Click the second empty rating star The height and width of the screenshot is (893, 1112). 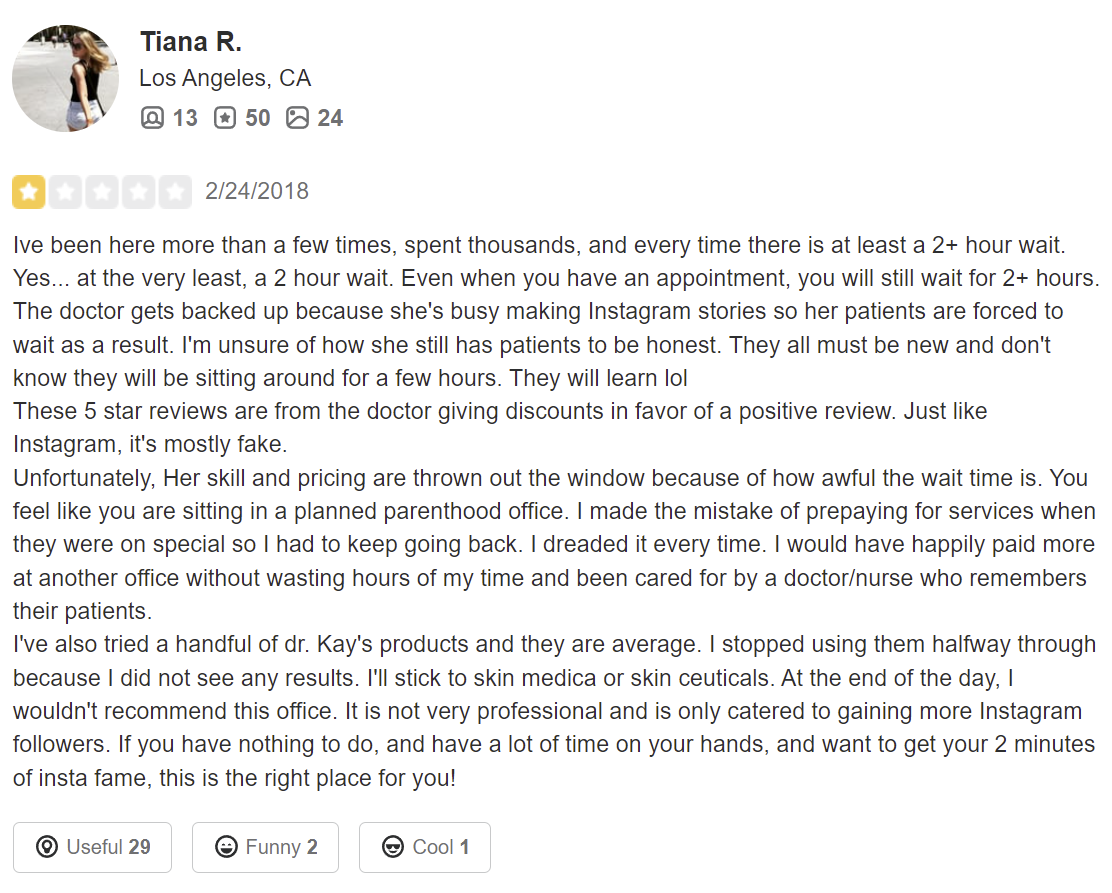click(65, 192)
